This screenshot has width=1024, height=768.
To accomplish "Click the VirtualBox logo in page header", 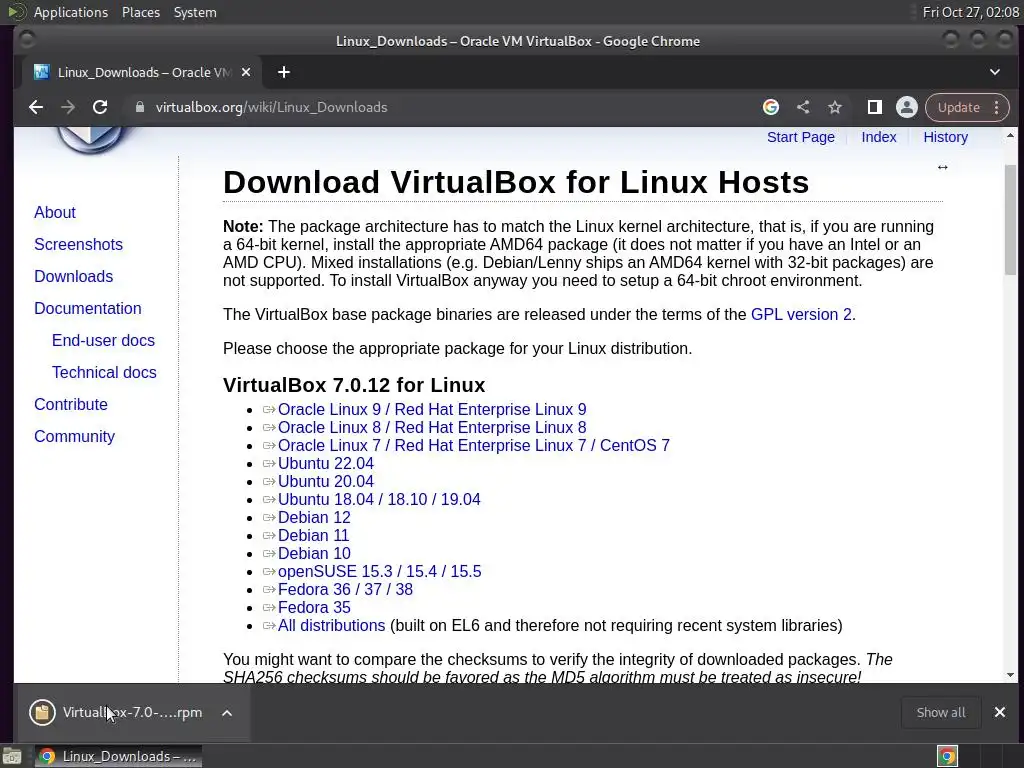I will (91, 139).
